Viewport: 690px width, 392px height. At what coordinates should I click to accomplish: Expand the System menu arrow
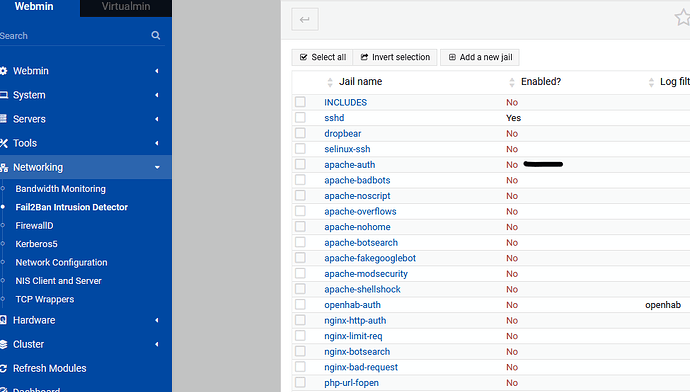pyautogui.click(x=157, y=95)
